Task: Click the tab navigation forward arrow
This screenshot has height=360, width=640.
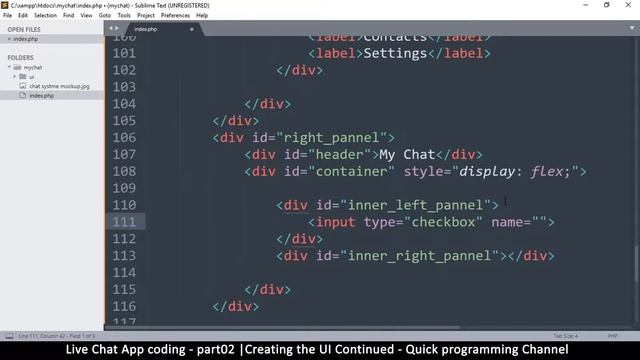Action: click(x=117, y=28)
